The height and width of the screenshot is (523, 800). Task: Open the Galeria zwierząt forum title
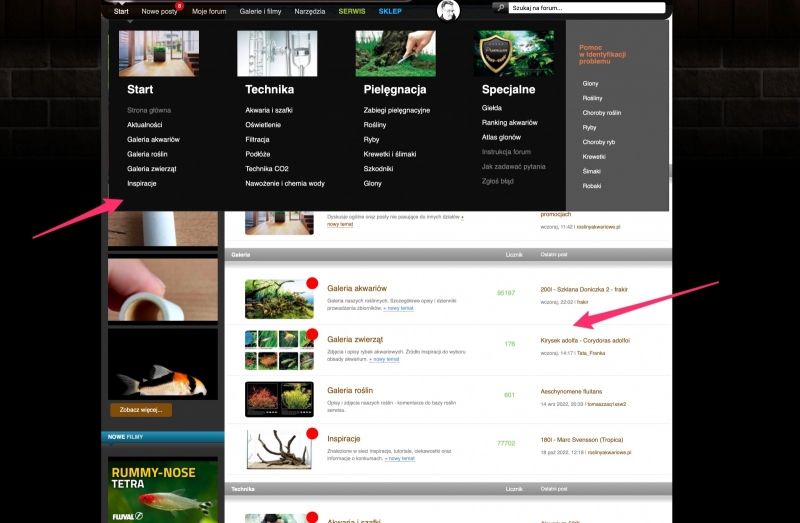pos(355,339)
